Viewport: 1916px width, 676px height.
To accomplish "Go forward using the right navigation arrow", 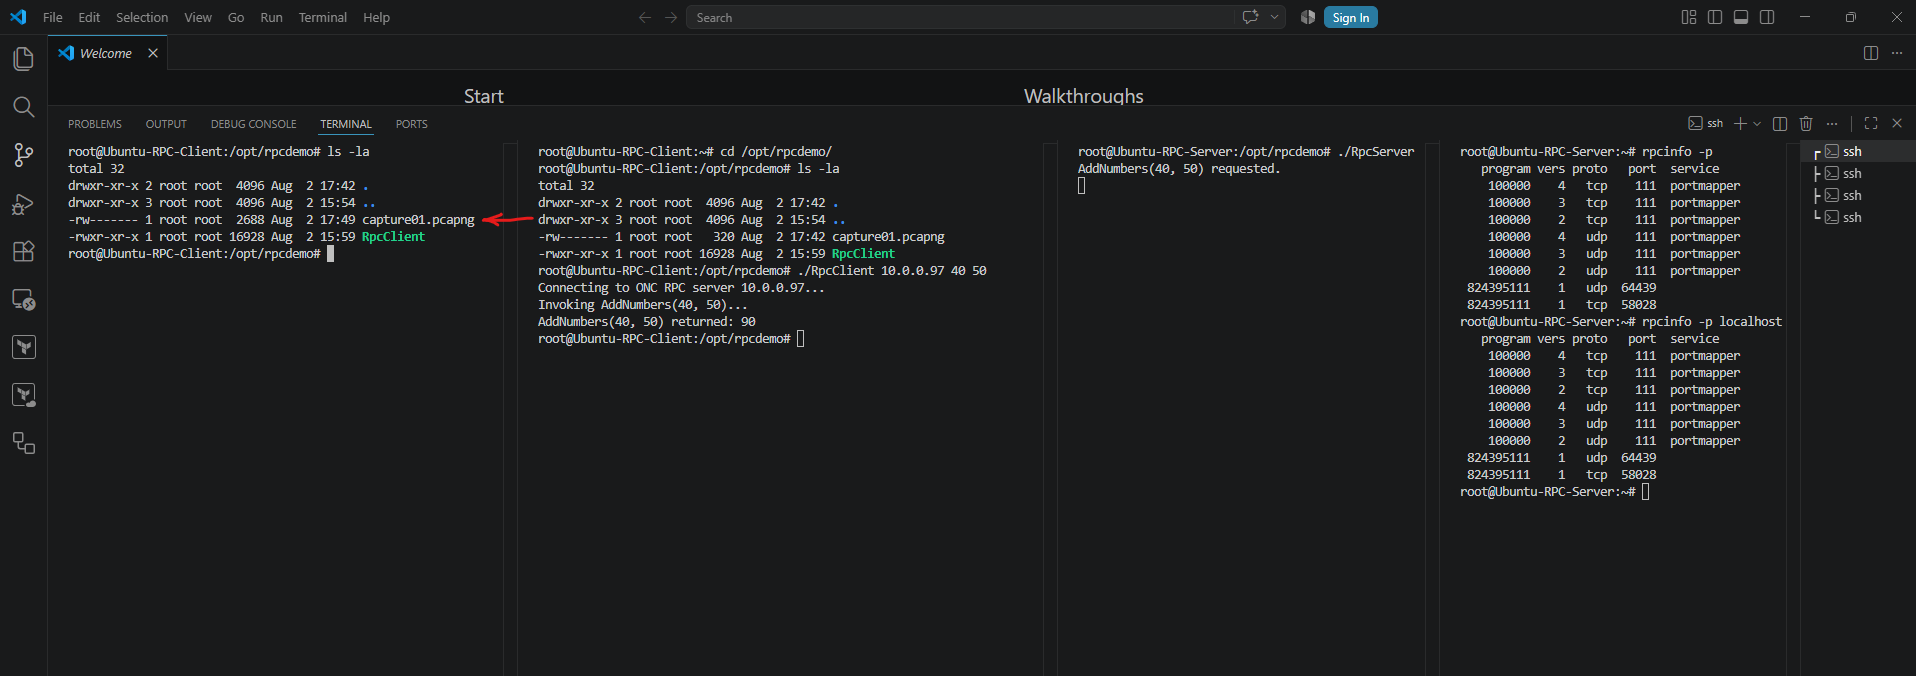I will [x=671, y=17].
